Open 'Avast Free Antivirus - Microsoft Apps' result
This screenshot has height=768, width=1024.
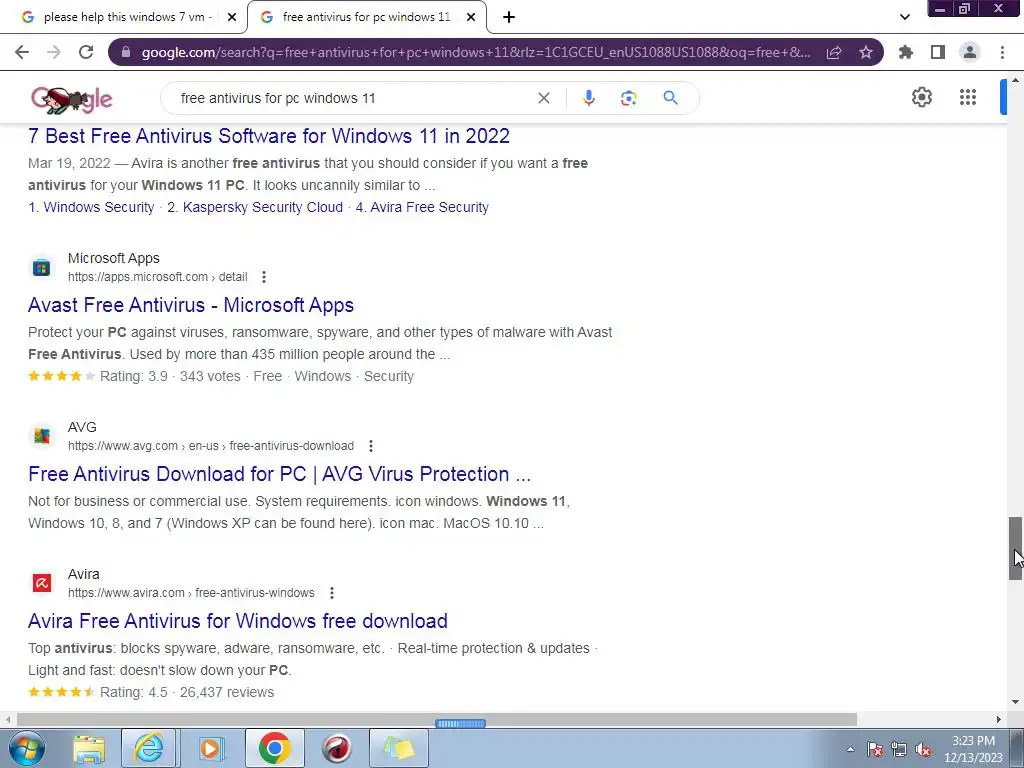click(191, 305)
